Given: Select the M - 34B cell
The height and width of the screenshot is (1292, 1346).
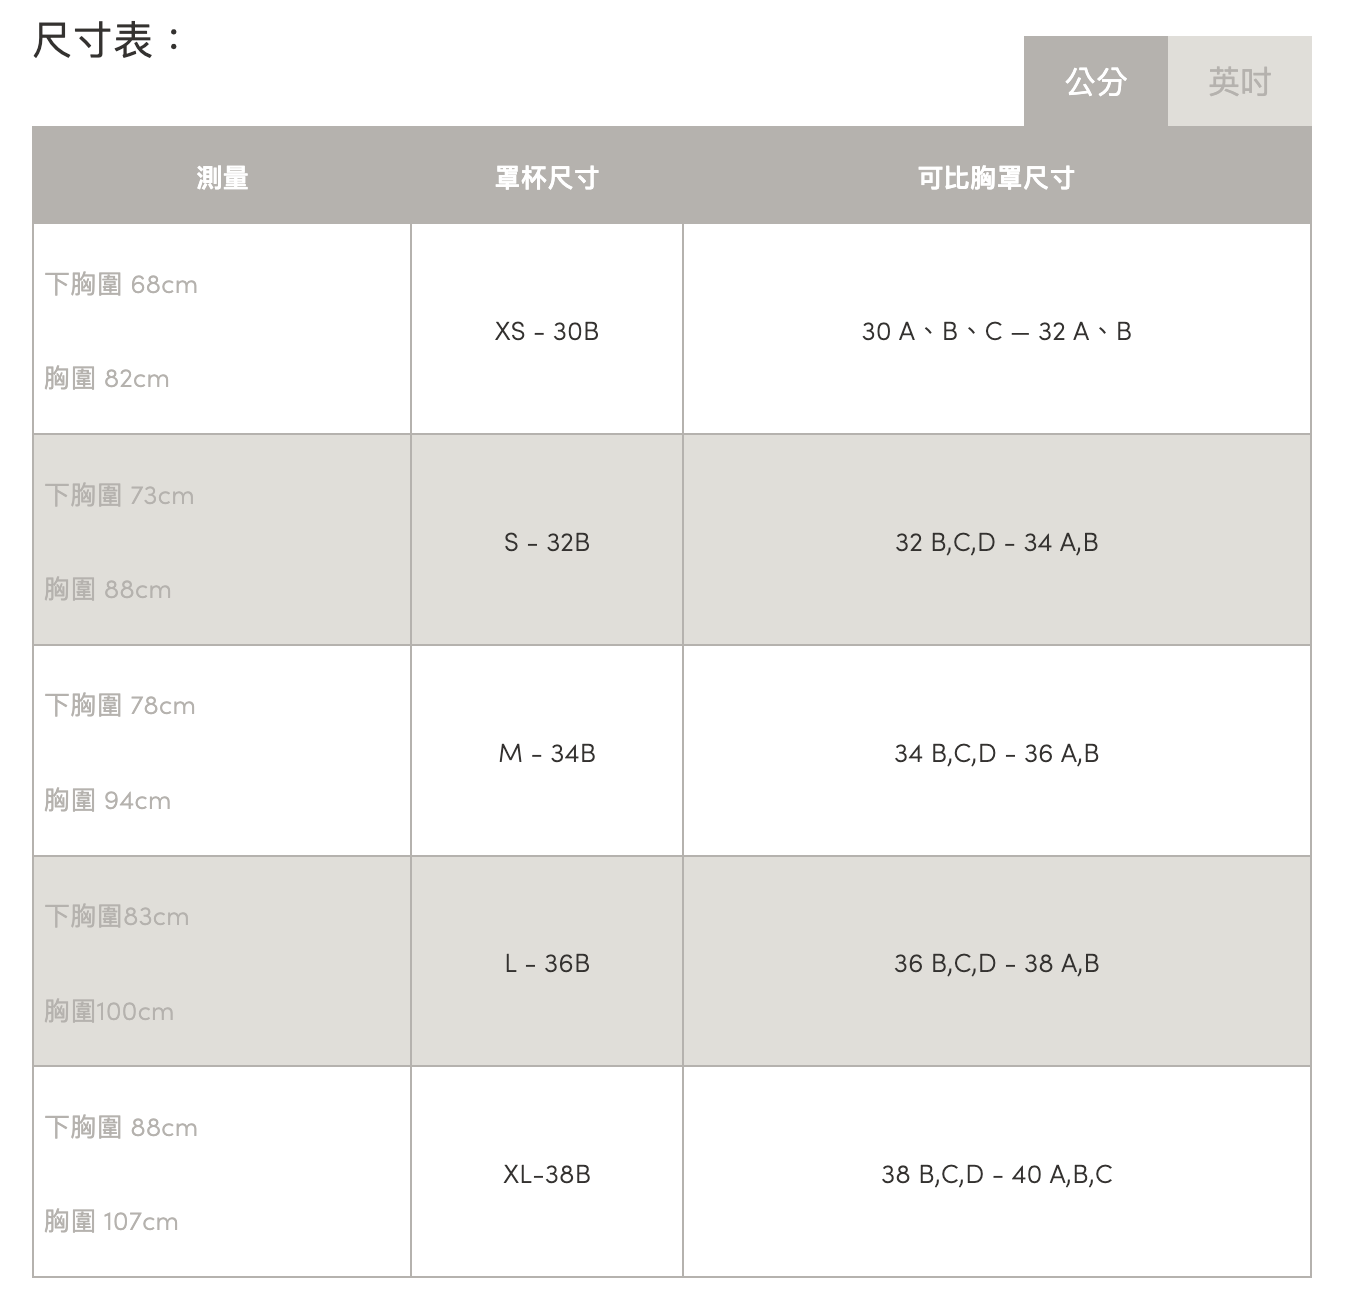Looking at the screenshot, I should click(546, 753).
